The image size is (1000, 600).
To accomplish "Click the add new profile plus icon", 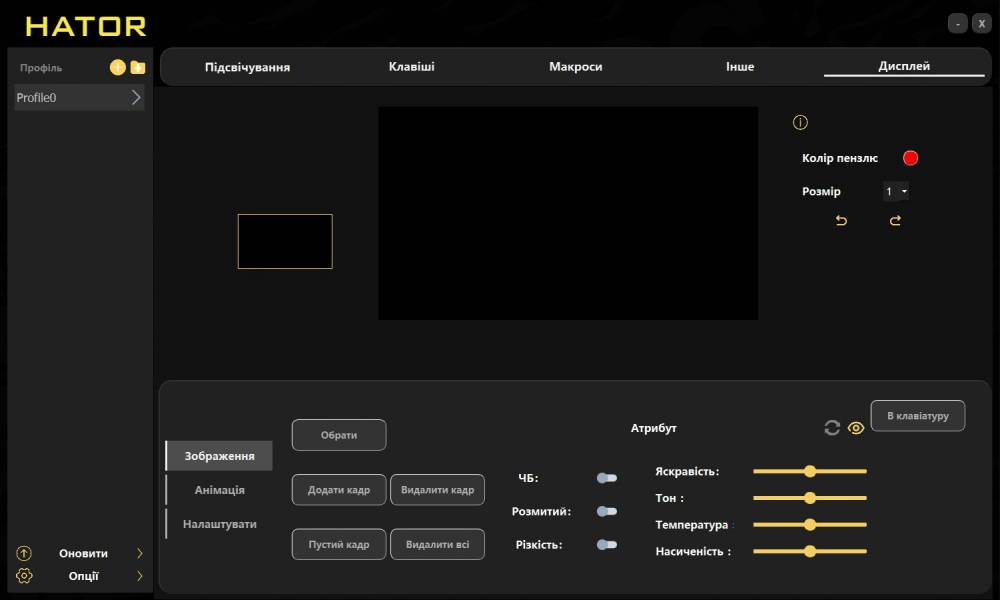I will pyautogui.click(x=117, y=68).
